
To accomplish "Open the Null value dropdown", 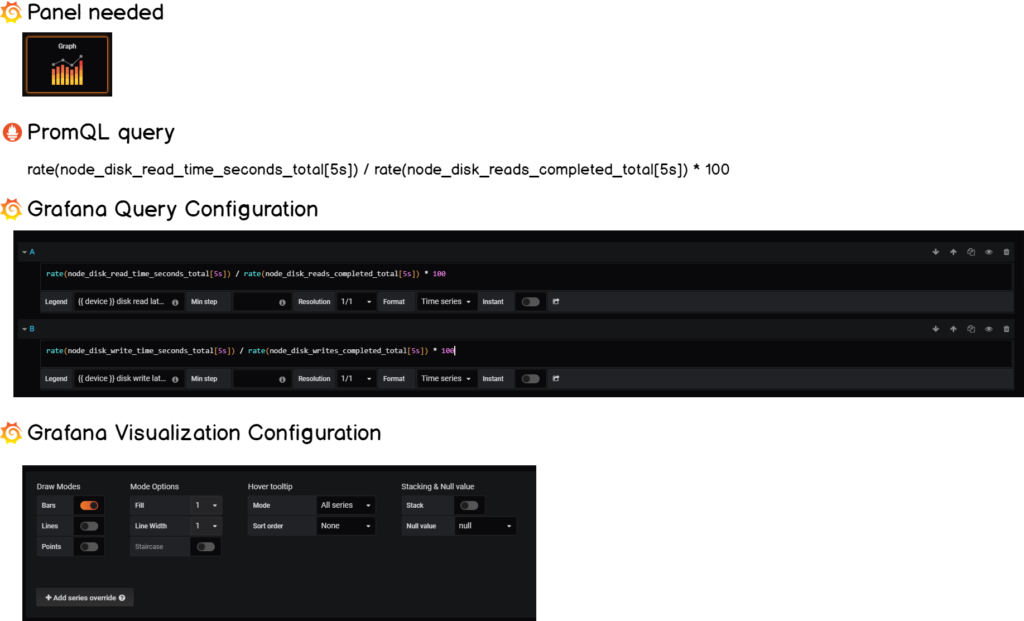I will click(x=485, y=526).
